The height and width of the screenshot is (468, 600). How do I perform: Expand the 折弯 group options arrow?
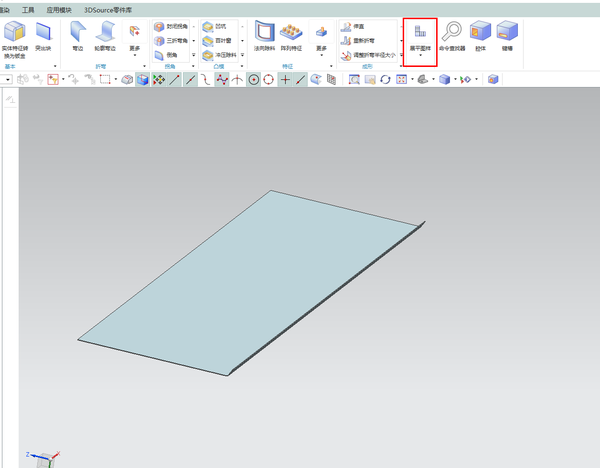pyautogui.click(x=144, y=66)
